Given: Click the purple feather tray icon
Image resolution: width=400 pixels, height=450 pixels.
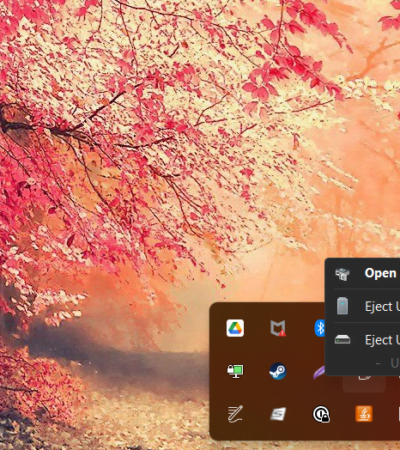Looking at the screenshot, I should (x=319, y=372).
